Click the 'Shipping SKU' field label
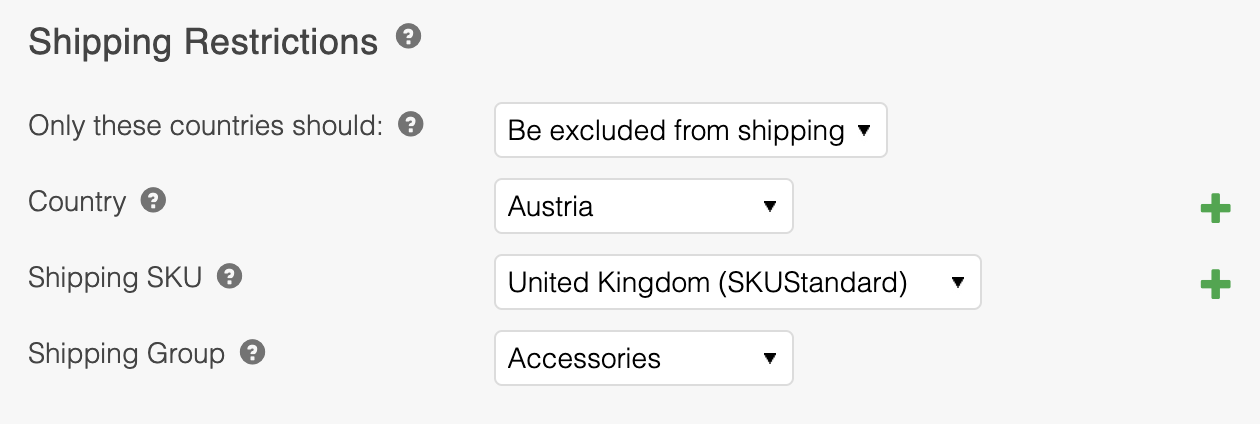The height and width of the screenshot is (424, 1260). click(115, 278)
